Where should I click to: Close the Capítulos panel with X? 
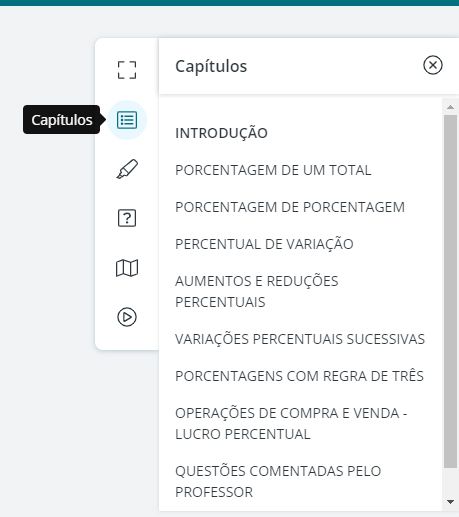pyautogui.click(x=433, y=65)
